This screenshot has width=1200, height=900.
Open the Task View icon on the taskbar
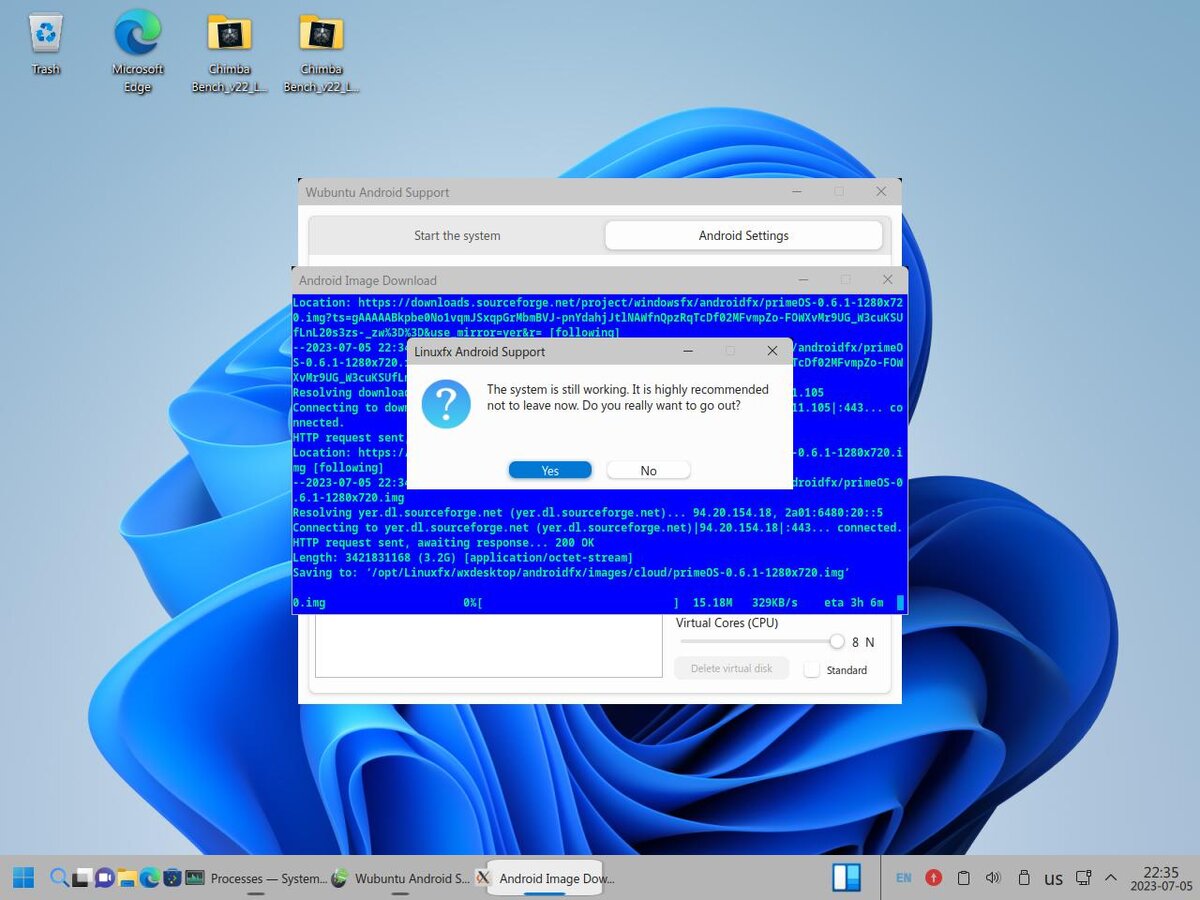click(x=82, y=878)
